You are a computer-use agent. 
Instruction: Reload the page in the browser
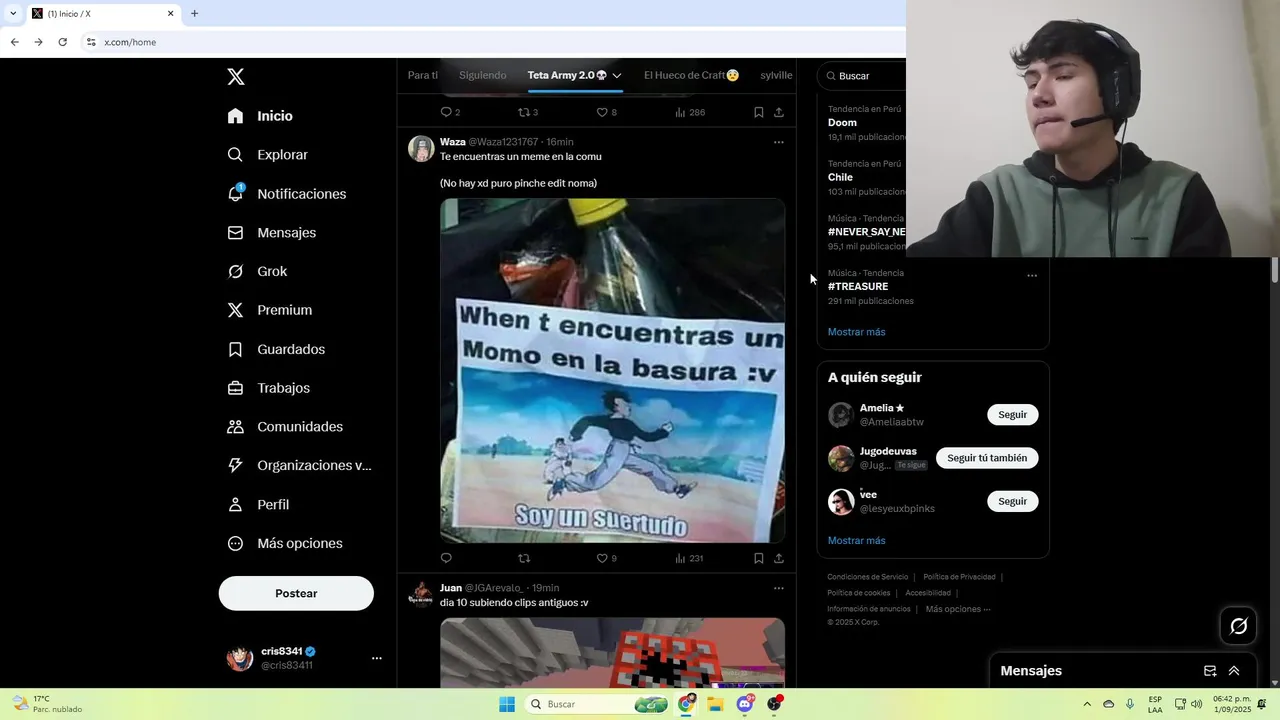[62, 42]
